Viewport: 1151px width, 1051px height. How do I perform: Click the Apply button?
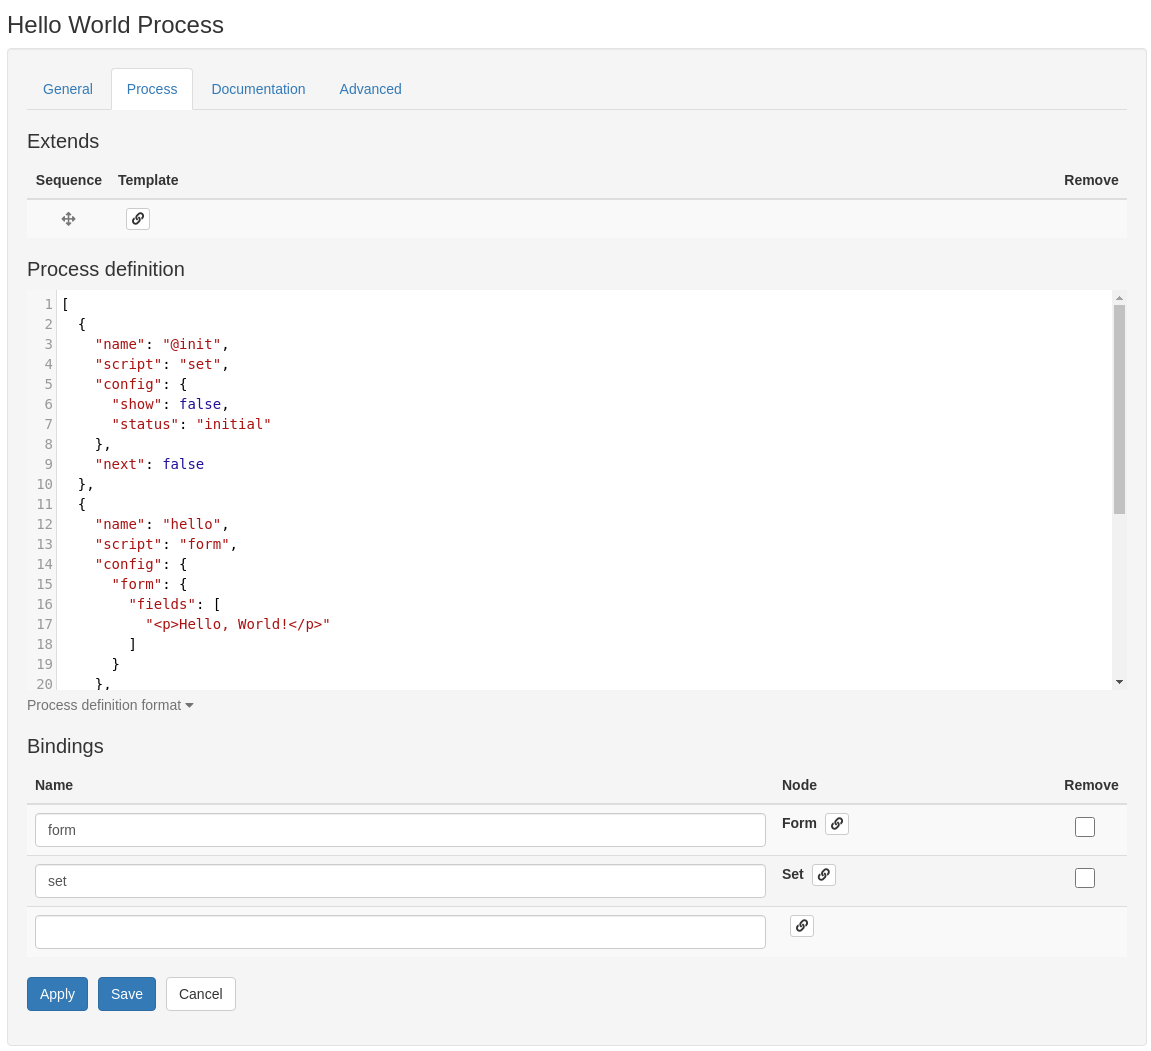point(57,994)
